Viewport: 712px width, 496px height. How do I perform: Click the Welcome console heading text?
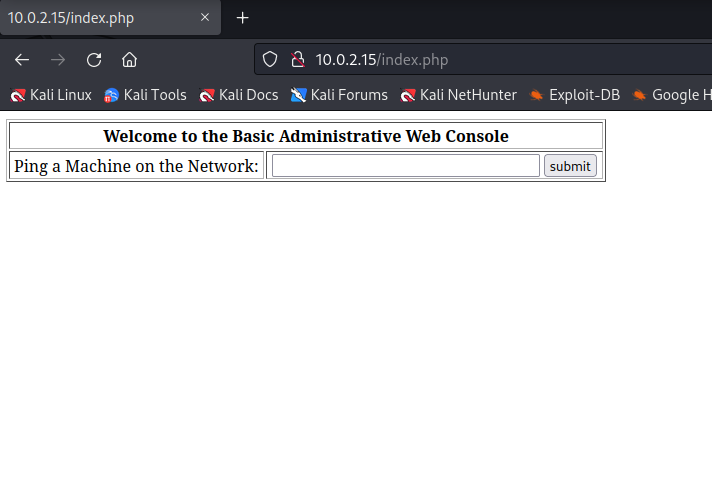click(306, 136)
